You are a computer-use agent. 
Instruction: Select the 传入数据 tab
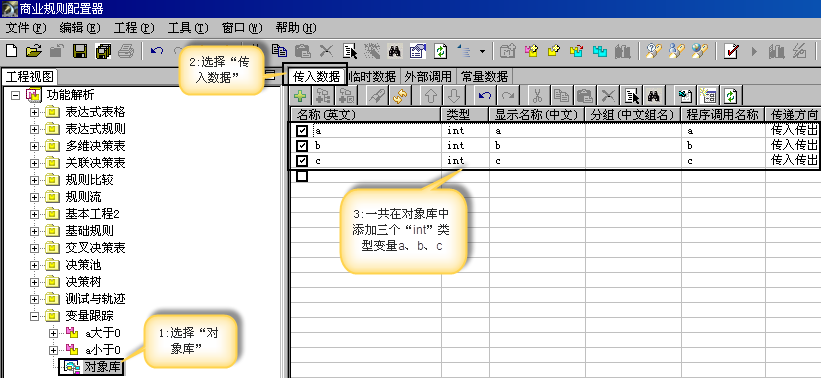[316, 76]
